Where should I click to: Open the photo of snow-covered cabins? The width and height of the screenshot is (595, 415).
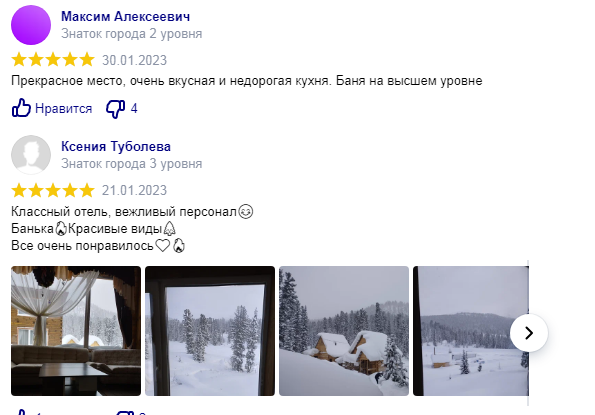pyautogui.click(x=344, y=331)
